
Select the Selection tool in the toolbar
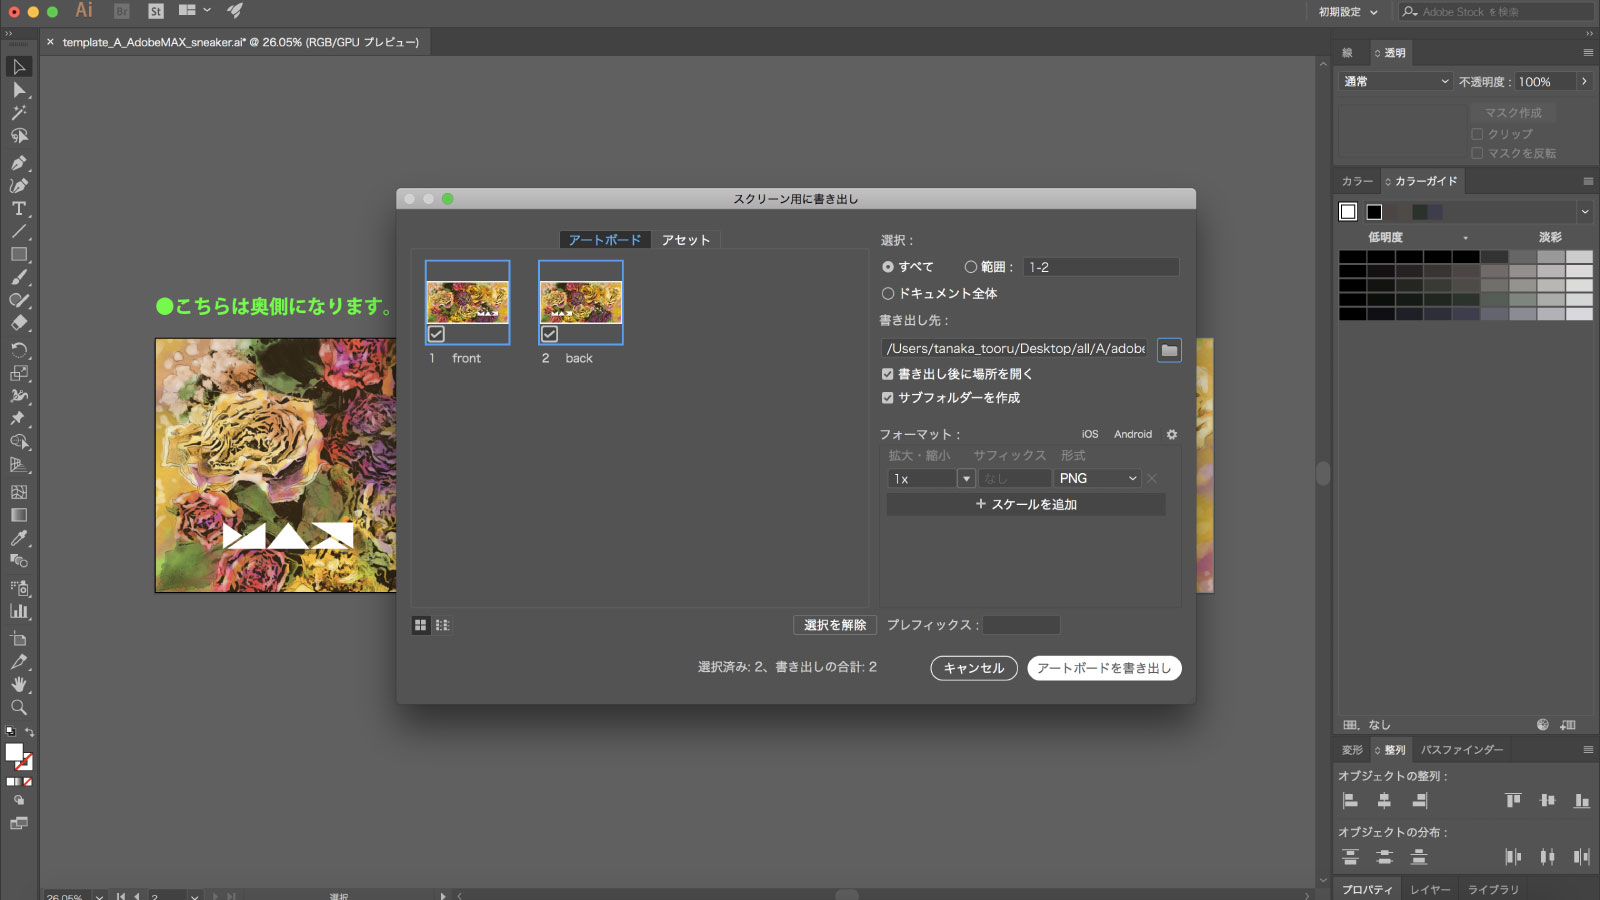pyautogui.click(x=18, y=67)
